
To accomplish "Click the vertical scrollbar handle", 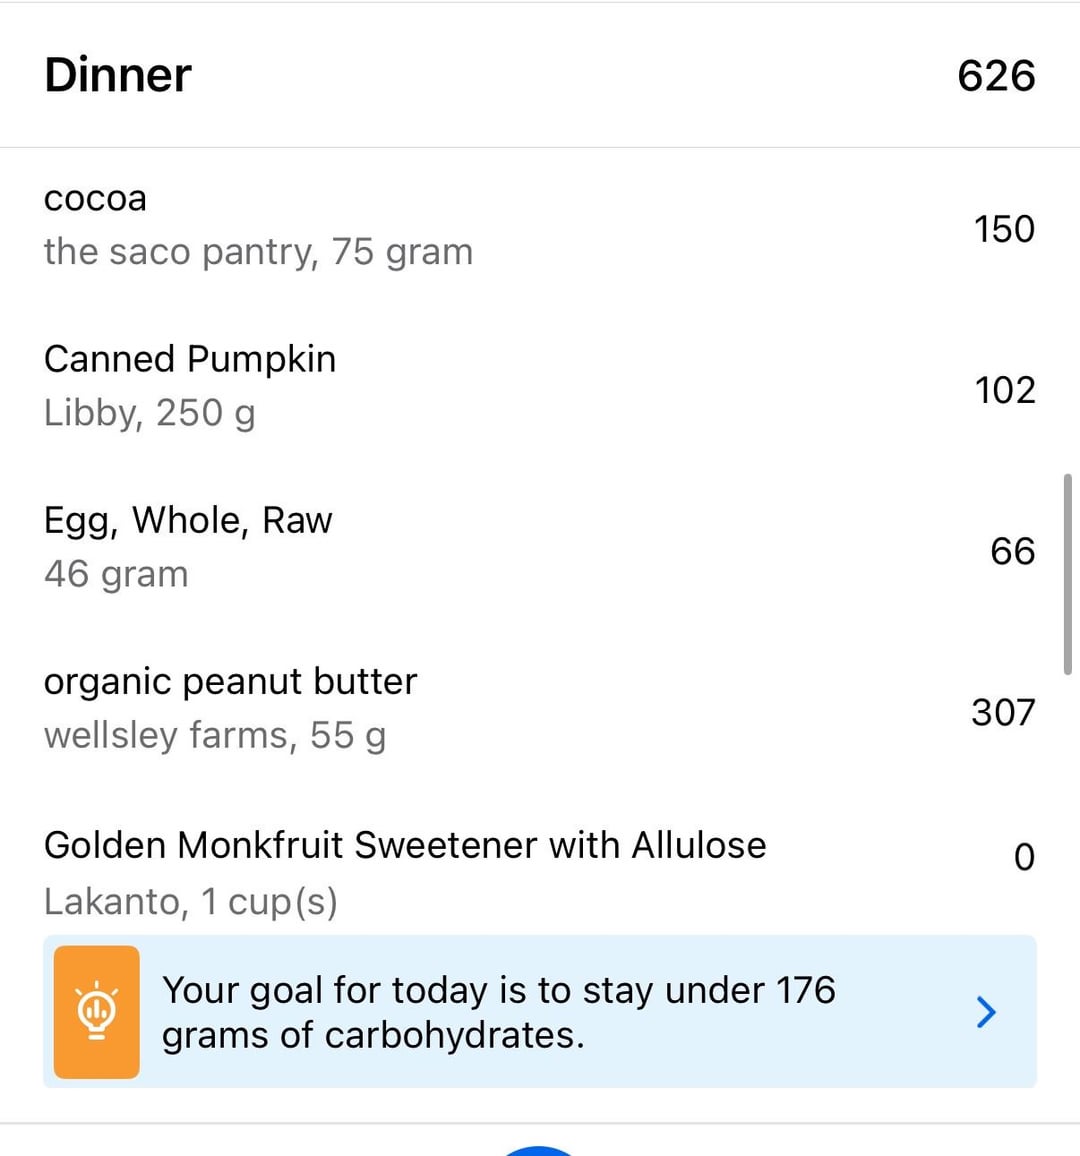I will tap(1067, 575).
